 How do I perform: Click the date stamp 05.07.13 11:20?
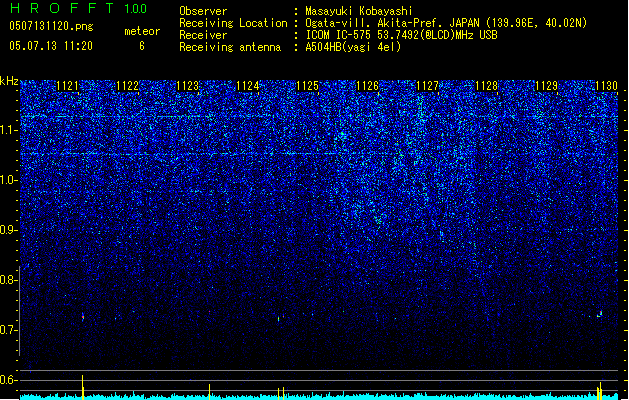point(51,46)
